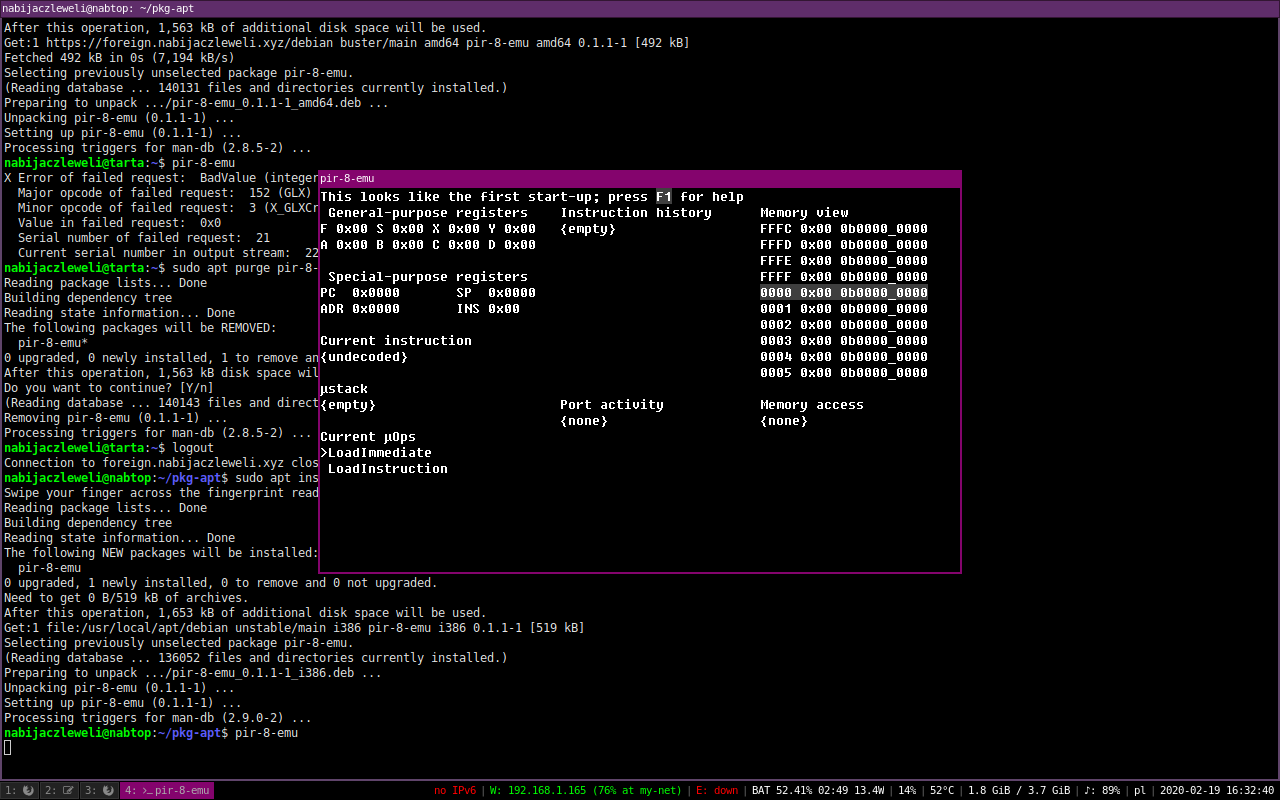The height and width of the screenshot is (800, 1280).
Task: Click the 'no IPv6' status indicator
Action: pyautogui.click(x=454, y=790)
